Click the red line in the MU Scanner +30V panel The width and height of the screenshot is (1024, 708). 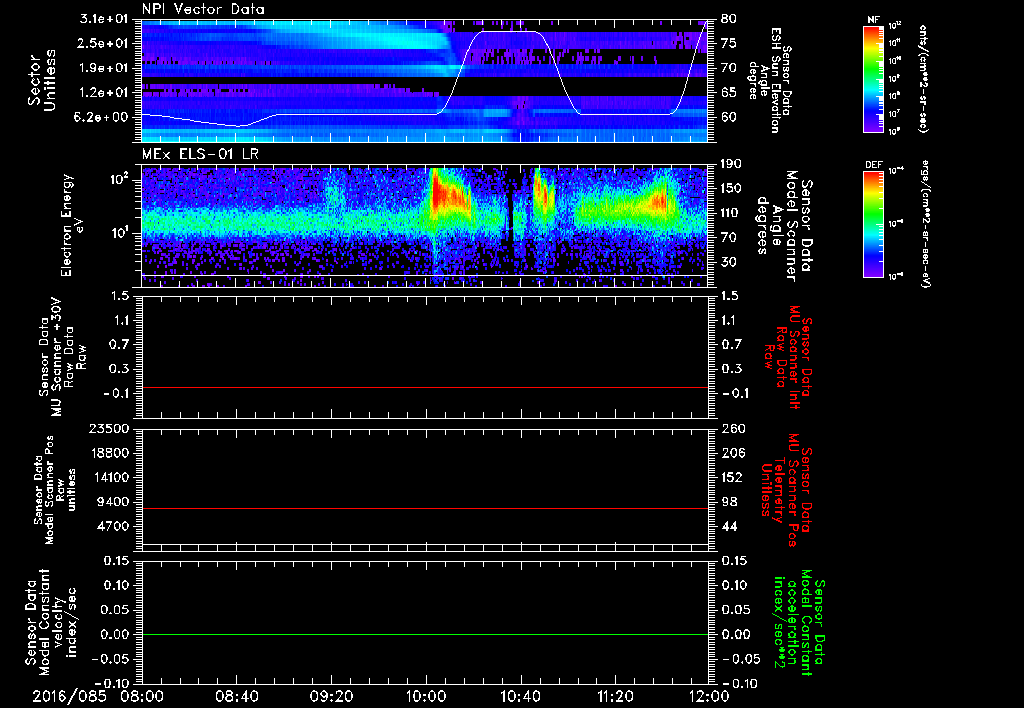(x=424, y=388)
